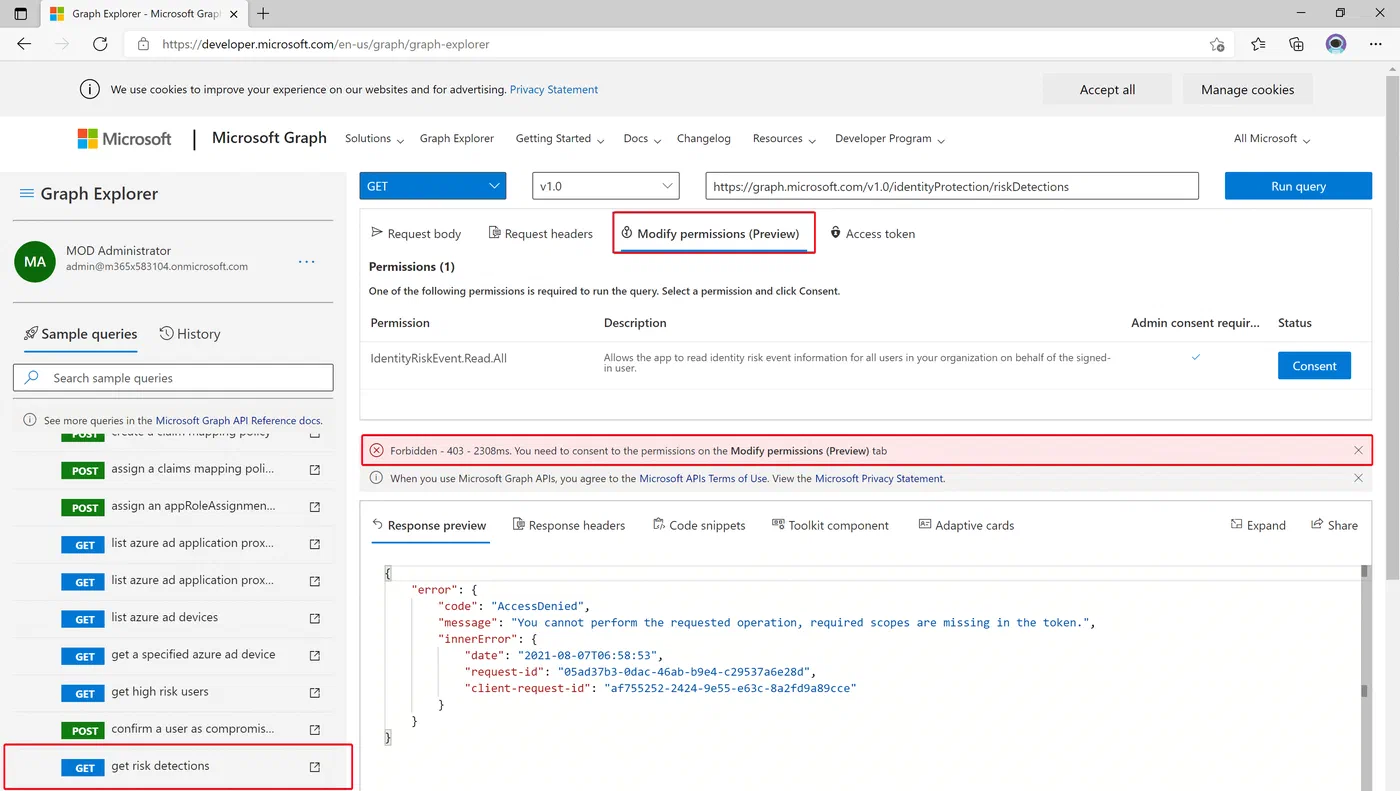Image resolution: width=1400 pixels, height=791 pixels.
Task: Dismiss the Terms of Use info bar
Action: point(1358,479)
